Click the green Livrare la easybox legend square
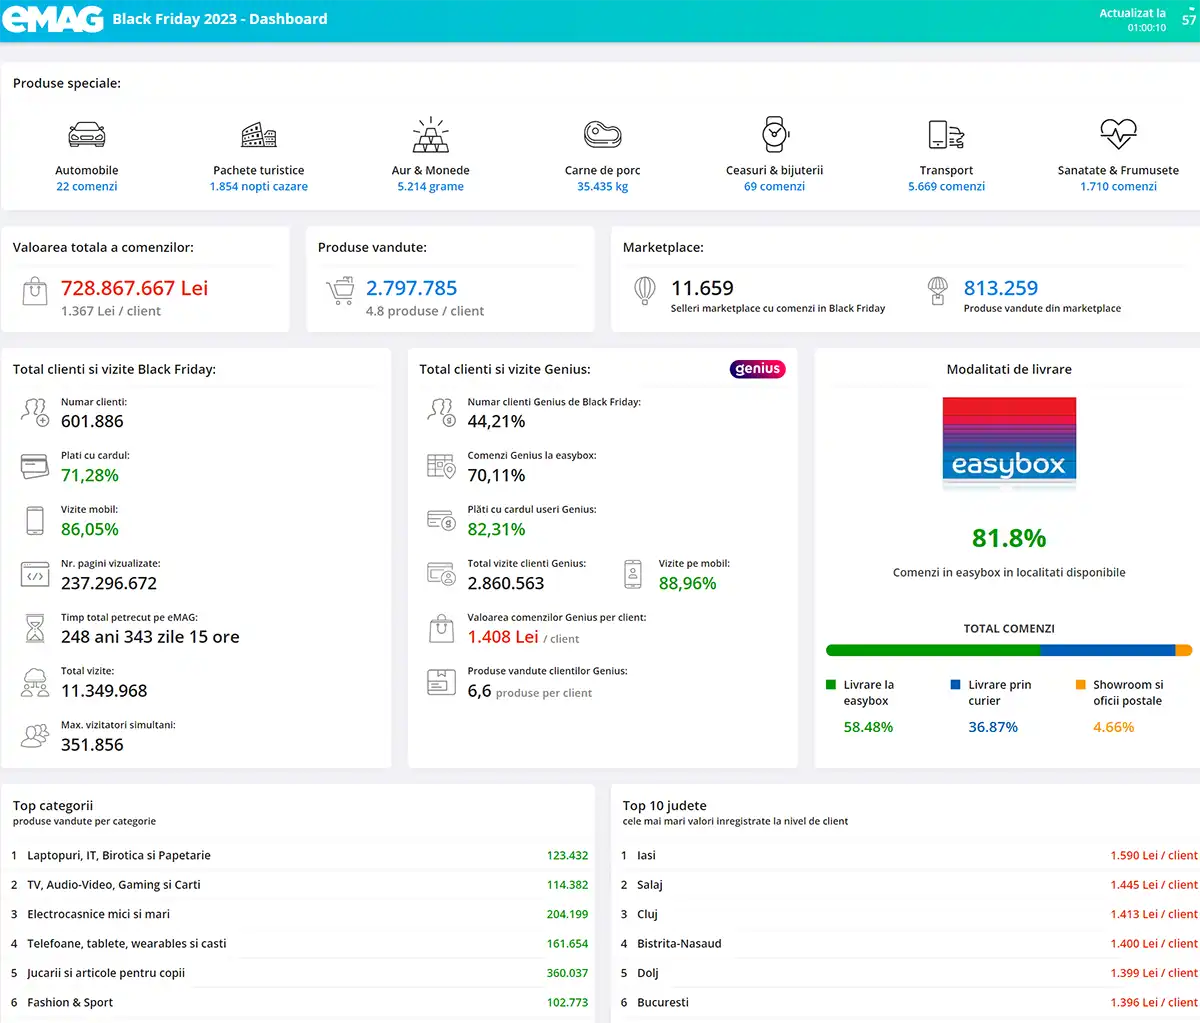Image resolution: width=1200 pixels, height=1023 pixels. [831, 685]
